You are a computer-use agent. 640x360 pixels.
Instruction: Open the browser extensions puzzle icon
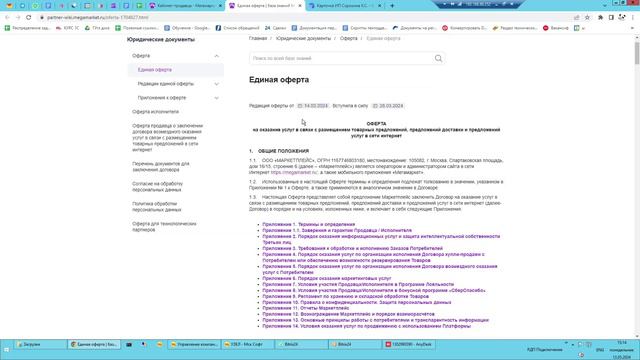[600, 18]
